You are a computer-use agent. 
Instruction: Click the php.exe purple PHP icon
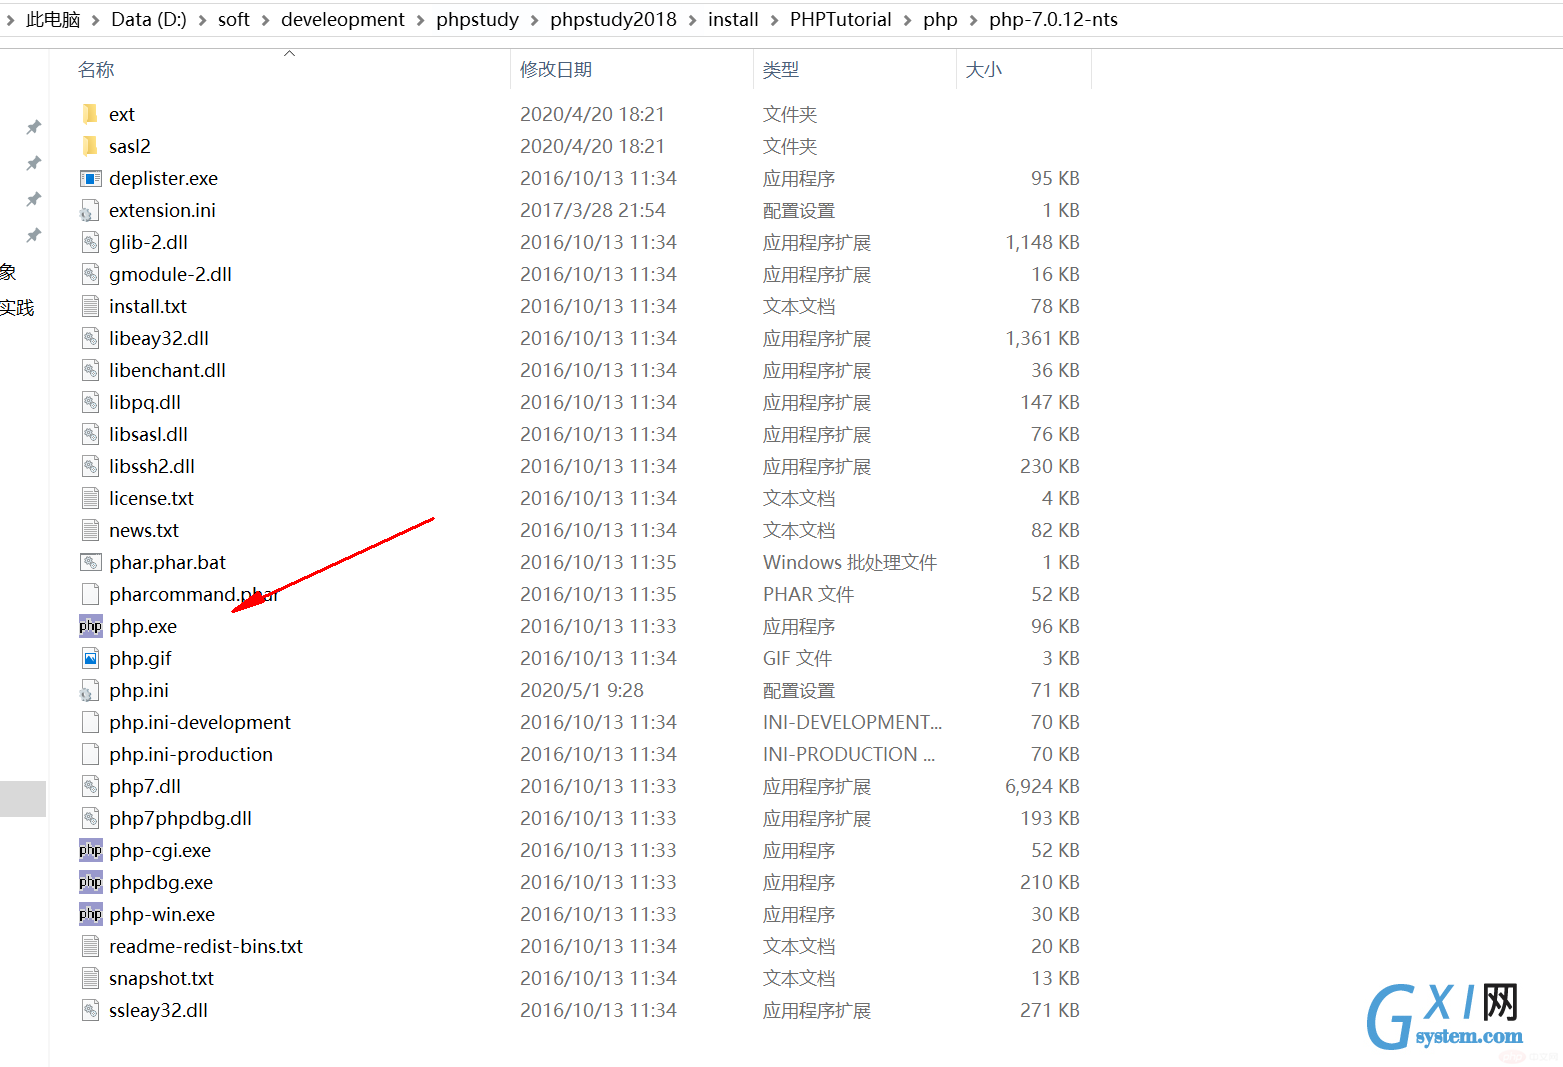90,626
